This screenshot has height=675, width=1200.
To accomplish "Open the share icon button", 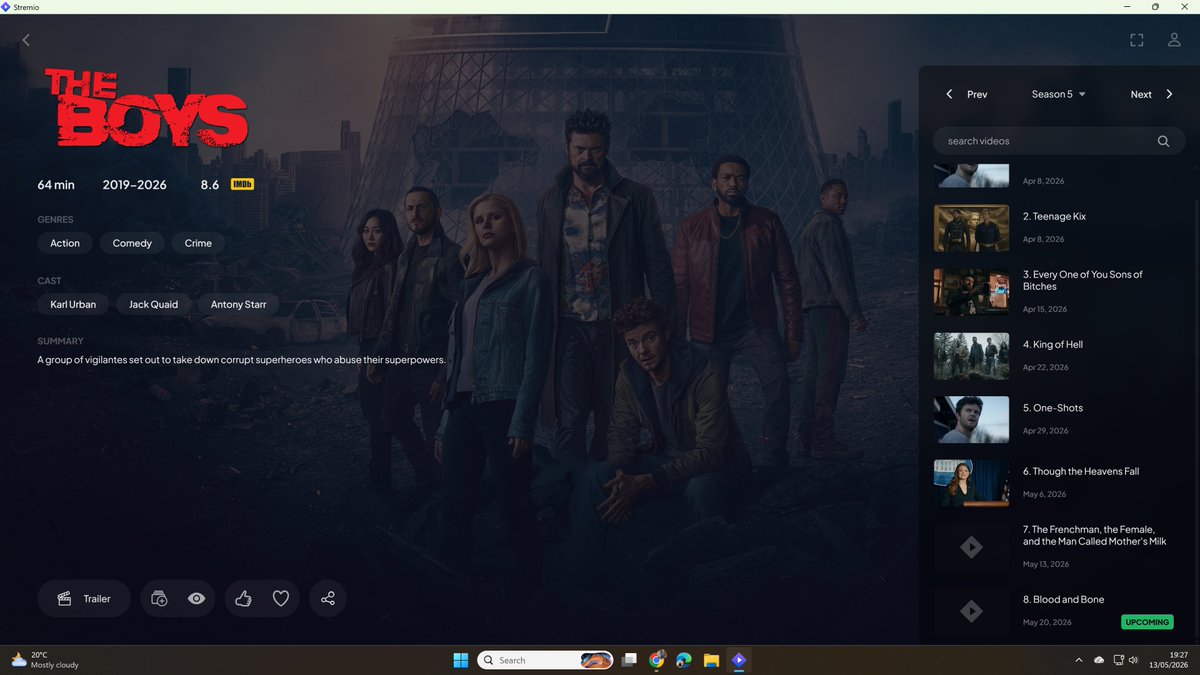I will coord(327,599).
